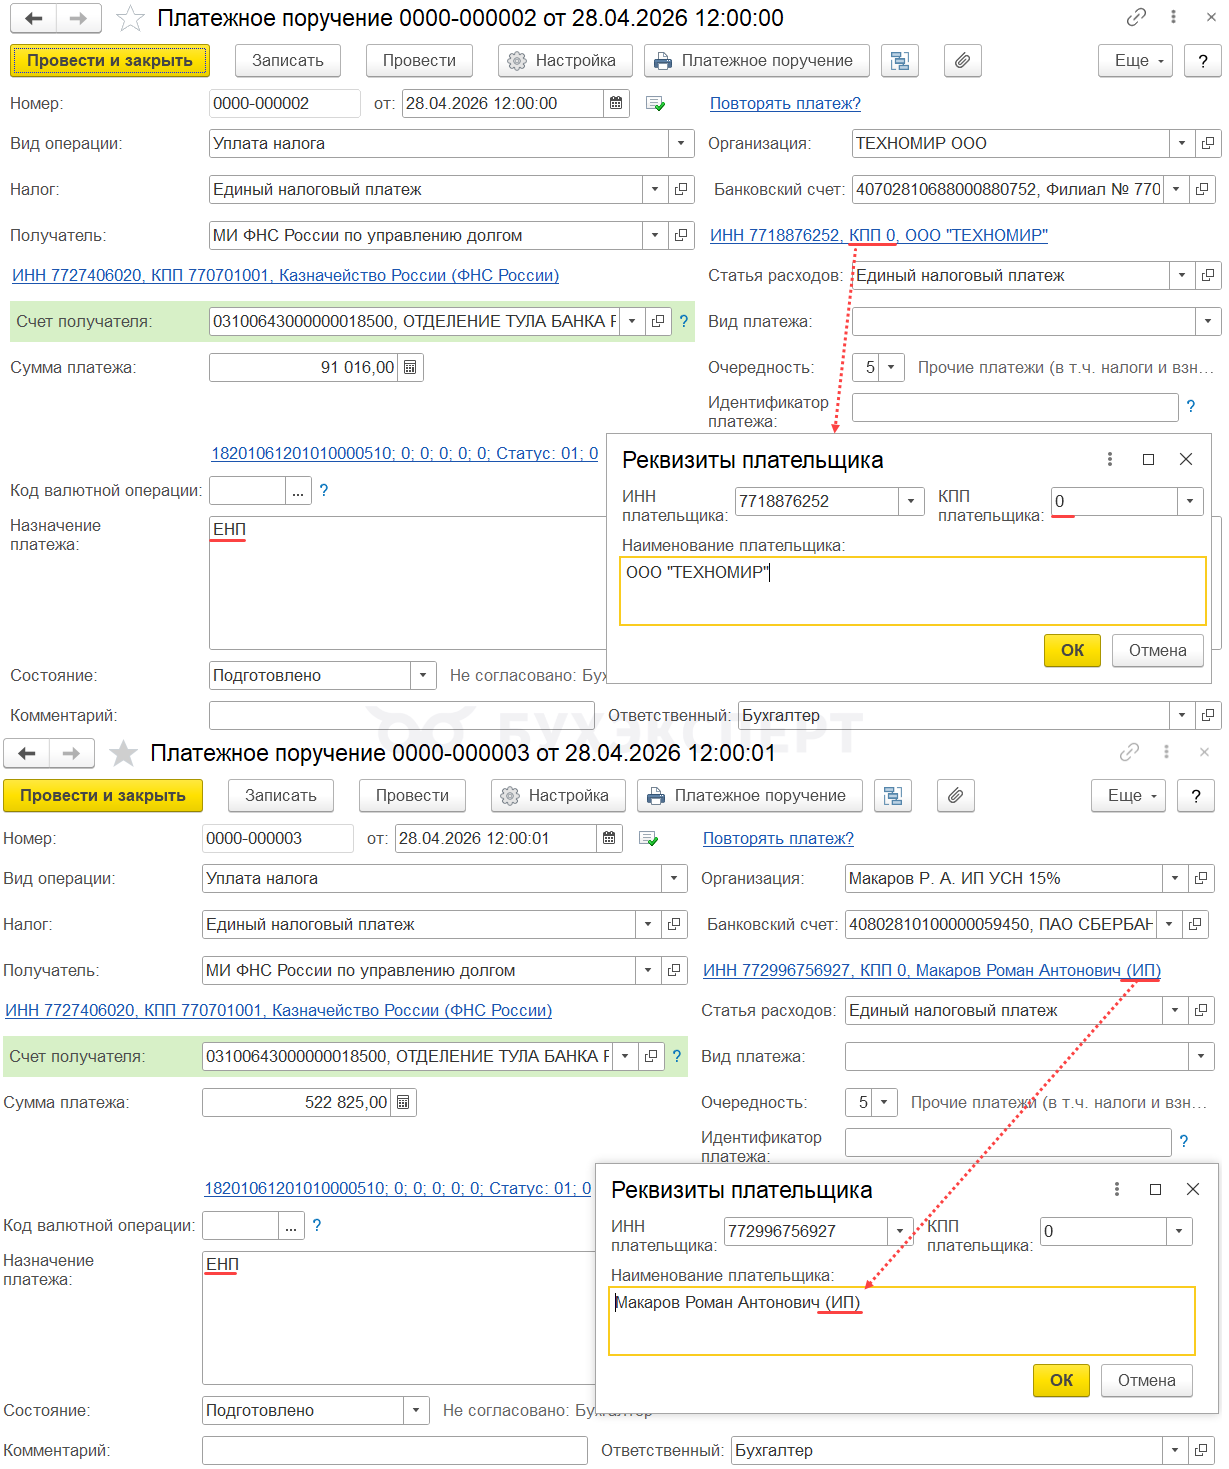Click Отмена in lower Реквизиты плательщика dialog
Image resolution: width=1229 pixels, height=1469 pixels.
pyautogui.click(x=1147, y=1380)
